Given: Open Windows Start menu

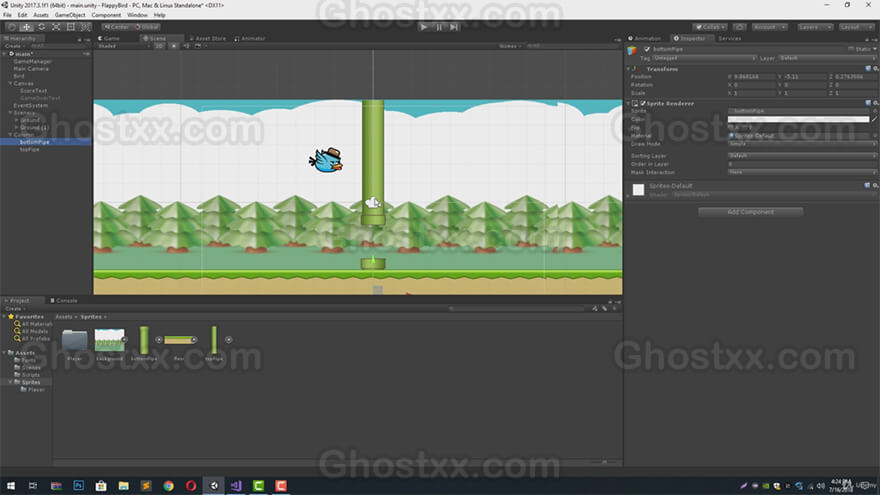Looking at the screenshot, I should coord(11,485).
